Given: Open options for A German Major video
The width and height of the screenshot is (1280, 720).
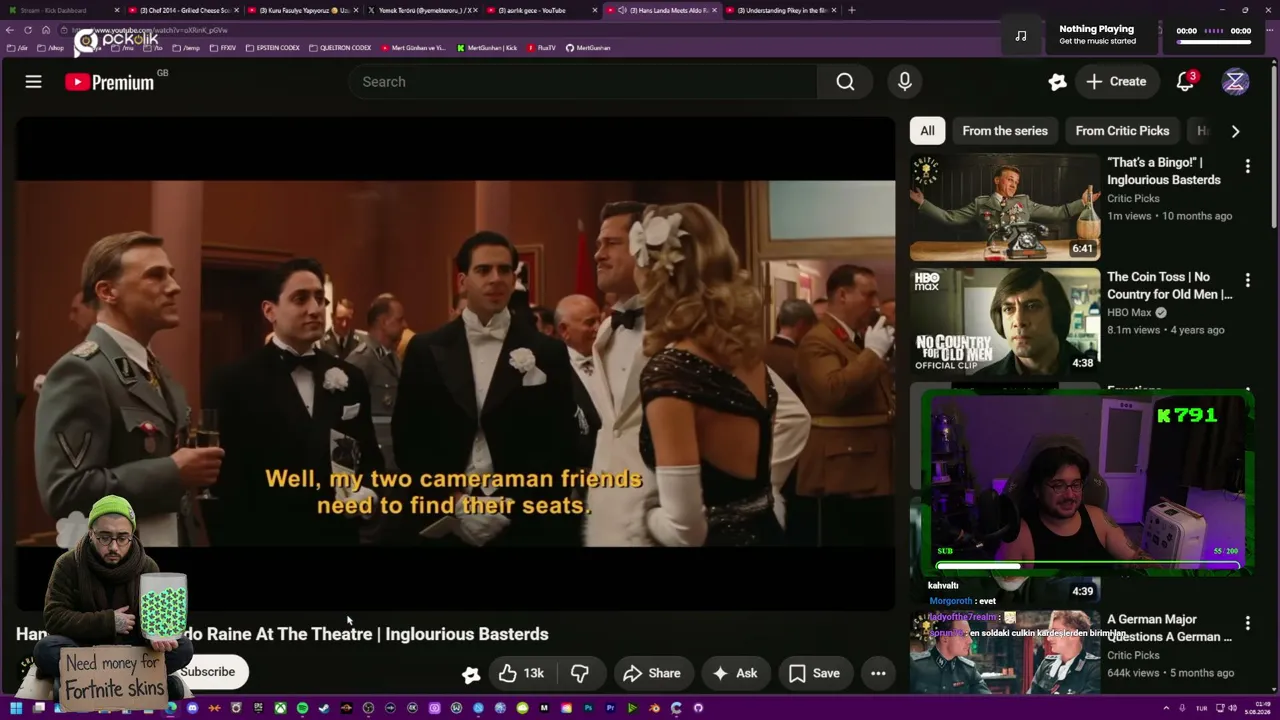Looking at the screenshot, I should [x=1247, y=623].
